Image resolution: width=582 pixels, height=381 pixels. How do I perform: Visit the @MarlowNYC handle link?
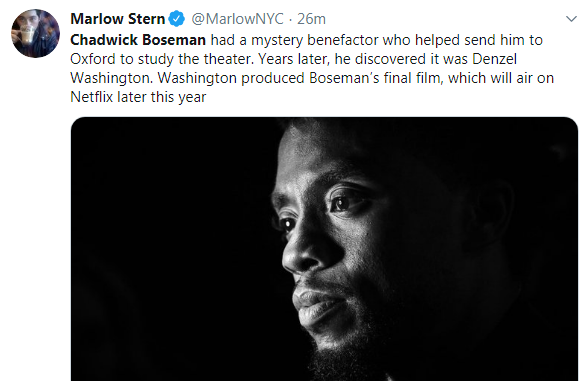(237, 19)
